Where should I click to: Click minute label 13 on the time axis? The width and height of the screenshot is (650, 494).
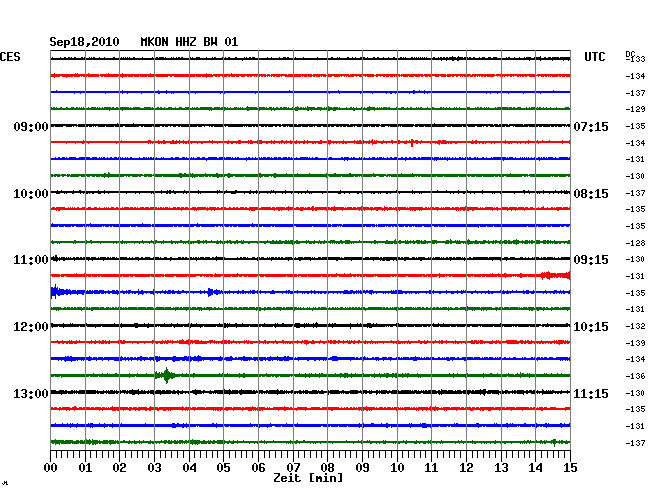pyautogui.click(x=501, y=467)
